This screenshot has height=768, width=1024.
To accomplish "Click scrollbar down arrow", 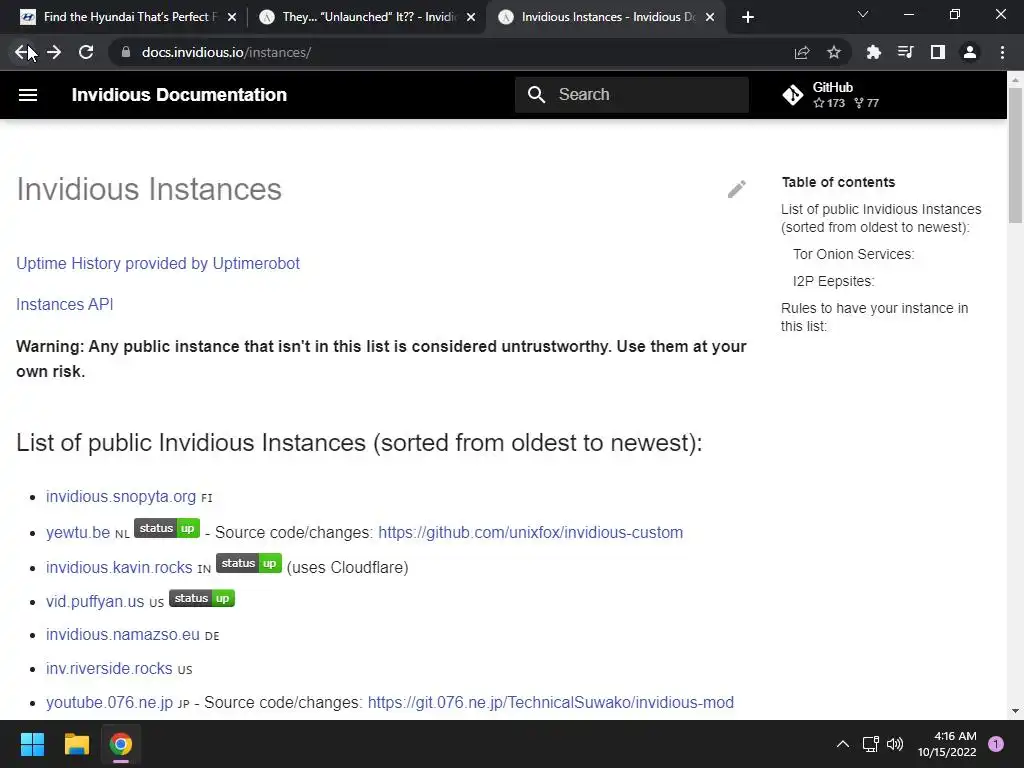I will (x=1015, y=711).
